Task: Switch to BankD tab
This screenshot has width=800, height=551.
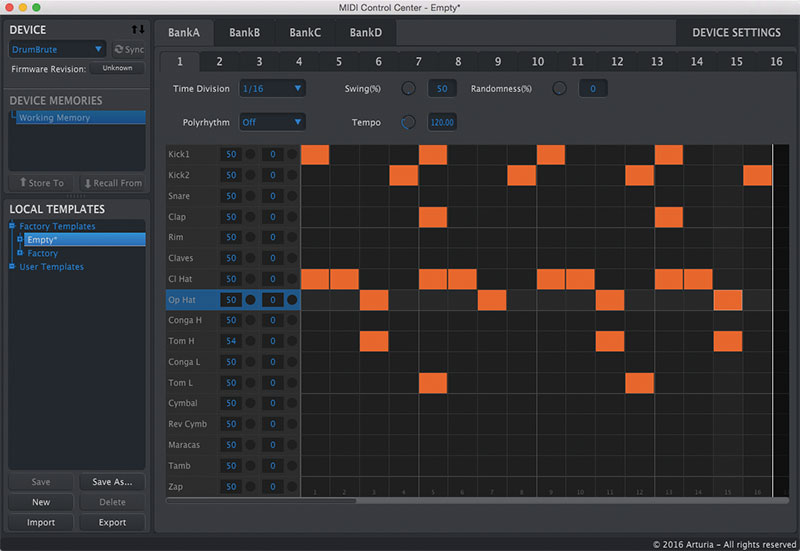Action: (366, 33)
